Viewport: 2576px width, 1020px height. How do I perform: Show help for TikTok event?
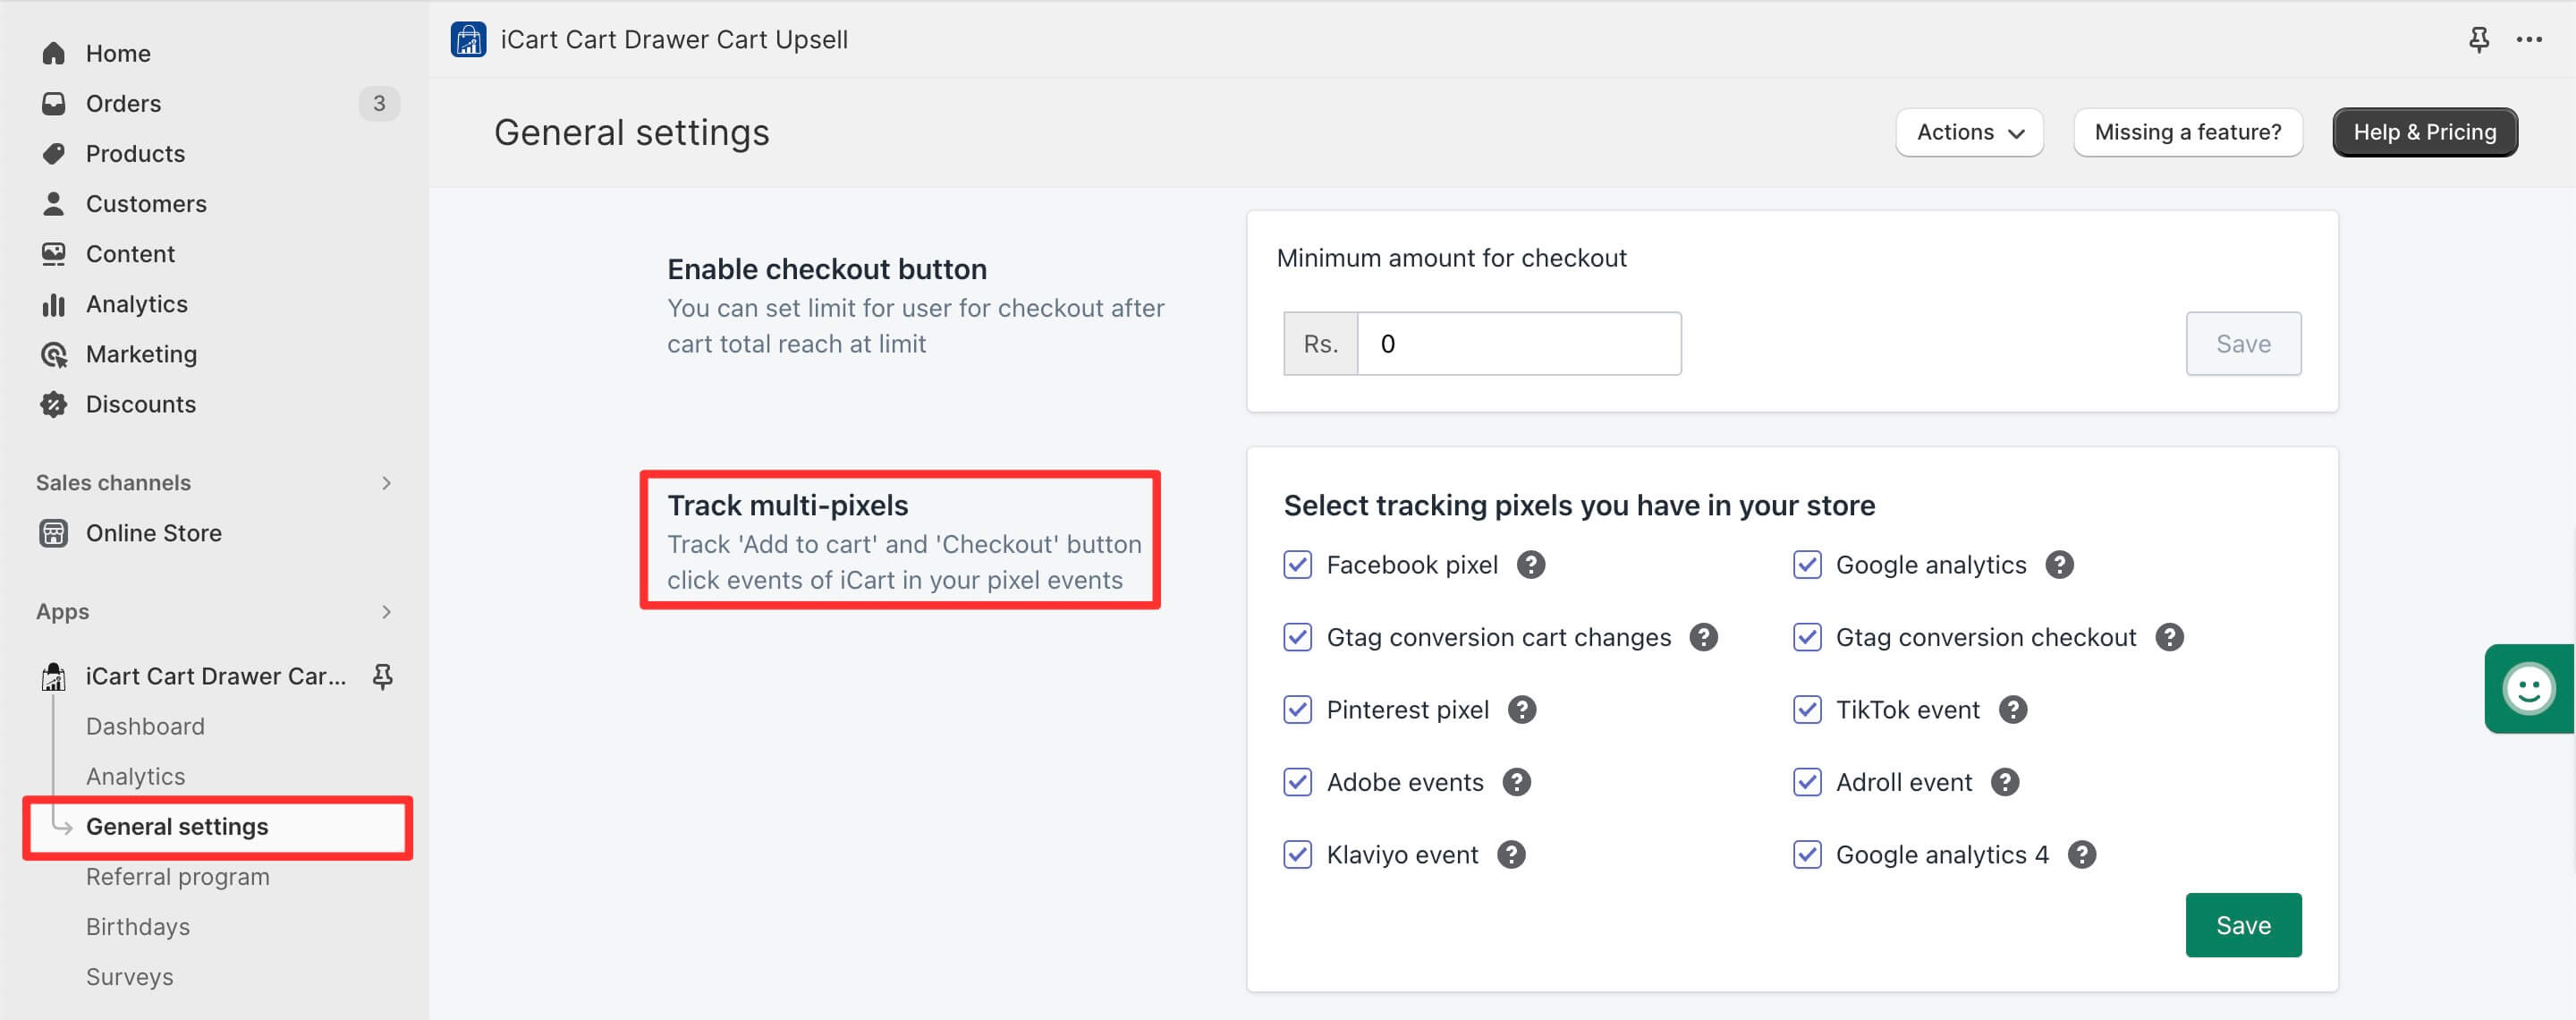click(x=2013, y=710)
